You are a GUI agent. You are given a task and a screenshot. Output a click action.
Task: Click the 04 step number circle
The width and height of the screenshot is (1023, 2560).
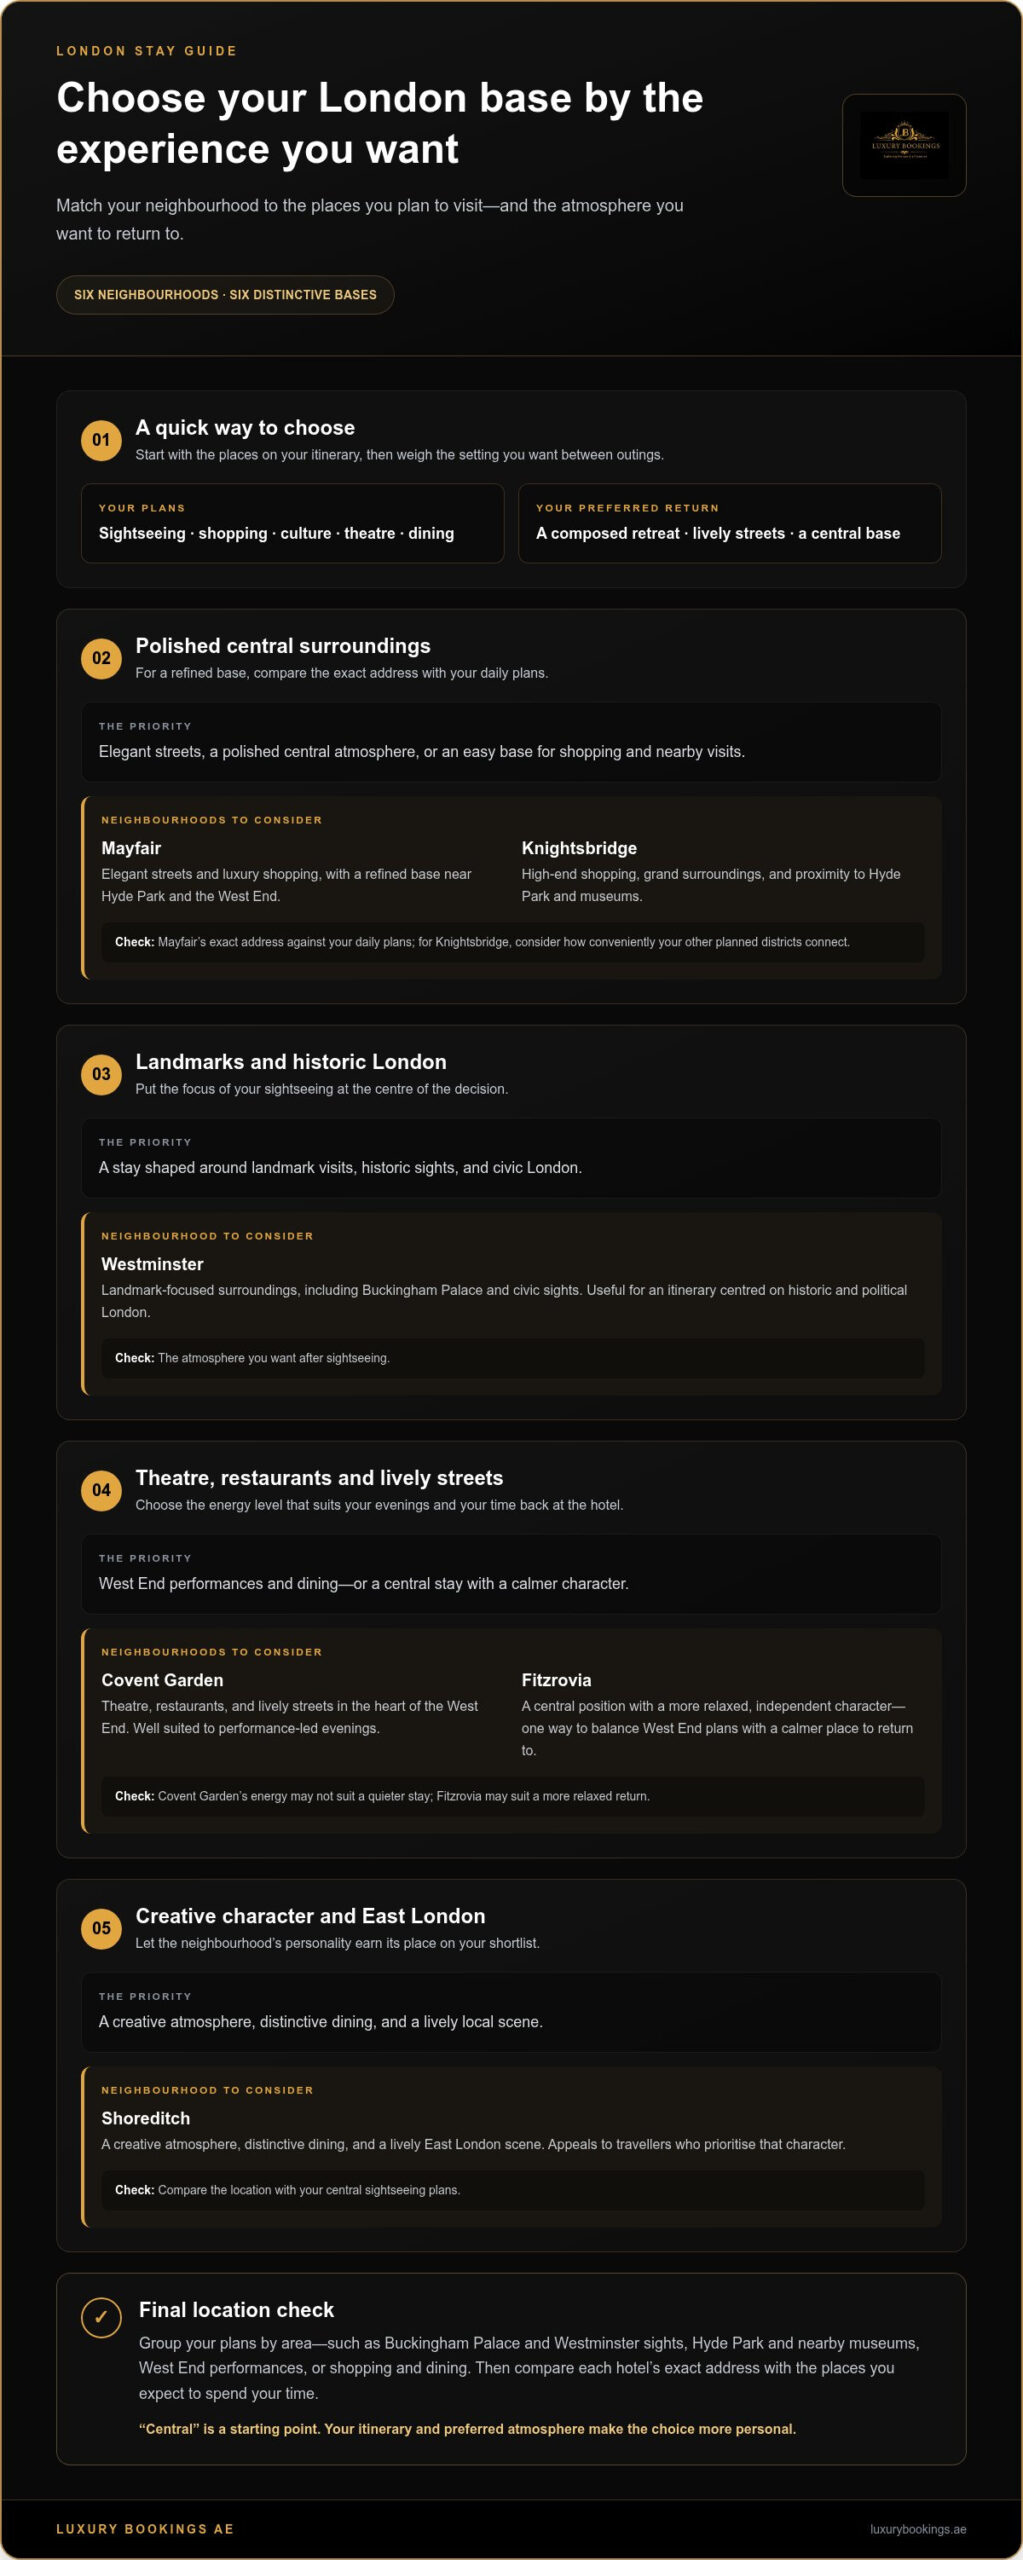coord(101,1490)
